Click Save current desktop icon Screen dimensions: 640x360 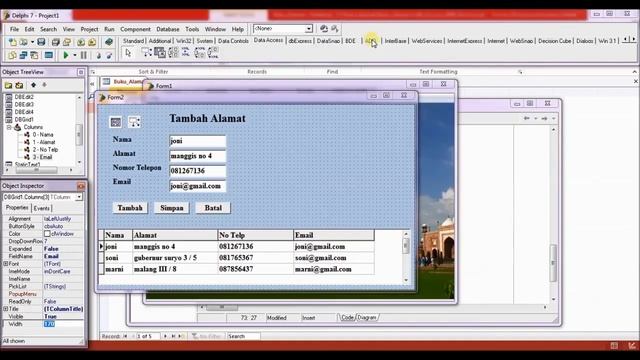324,29
